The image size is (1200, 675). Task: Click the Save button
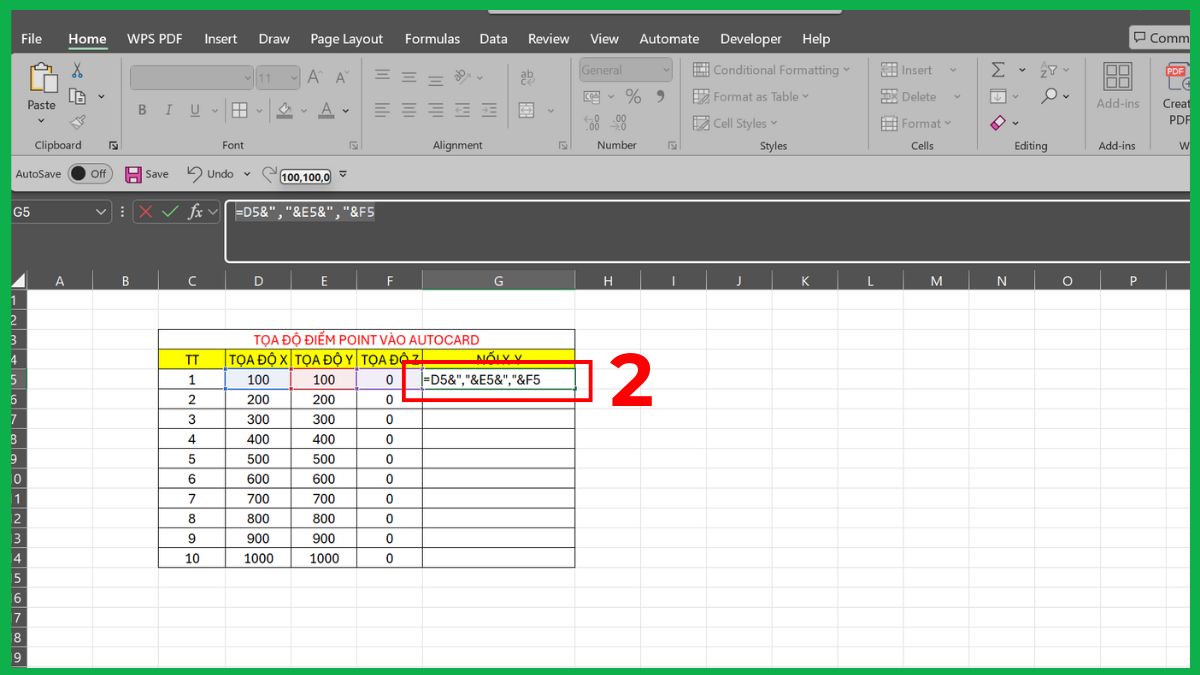click(135, 173)
